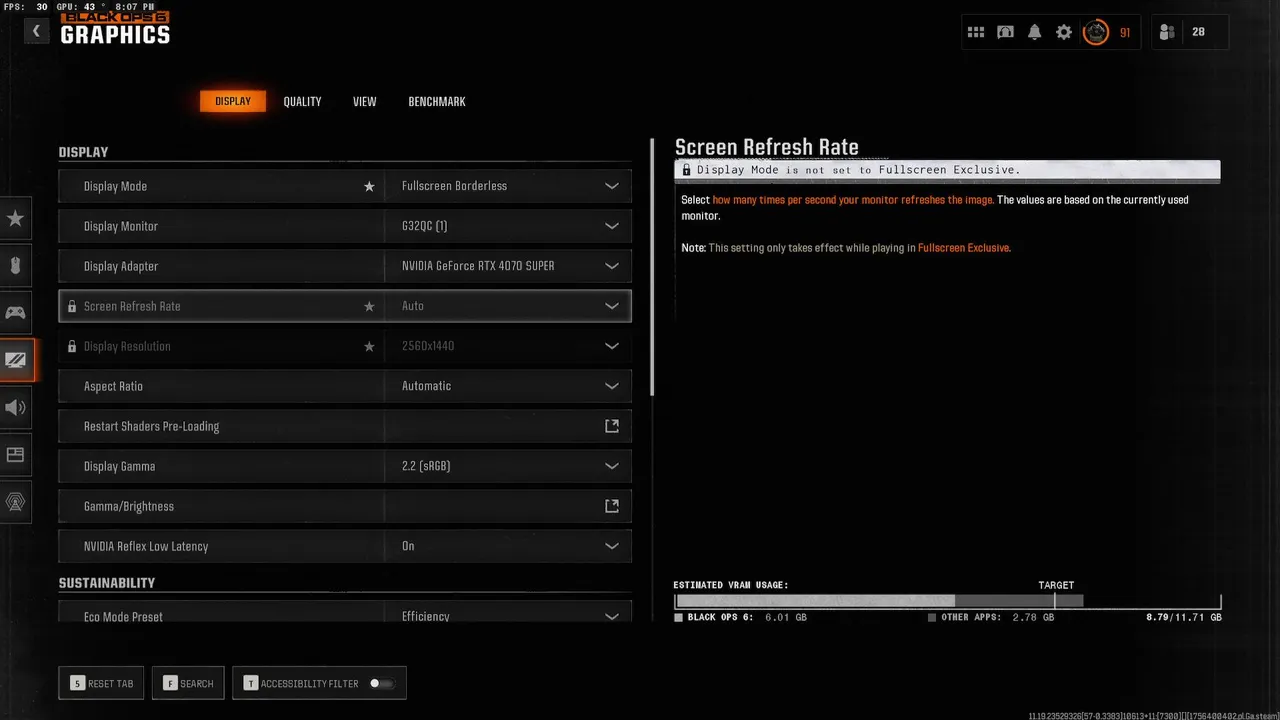Click Gamma/Brightness label
Image resolution: width=1280 pixels, height=720 pixels.
[129, 506]
